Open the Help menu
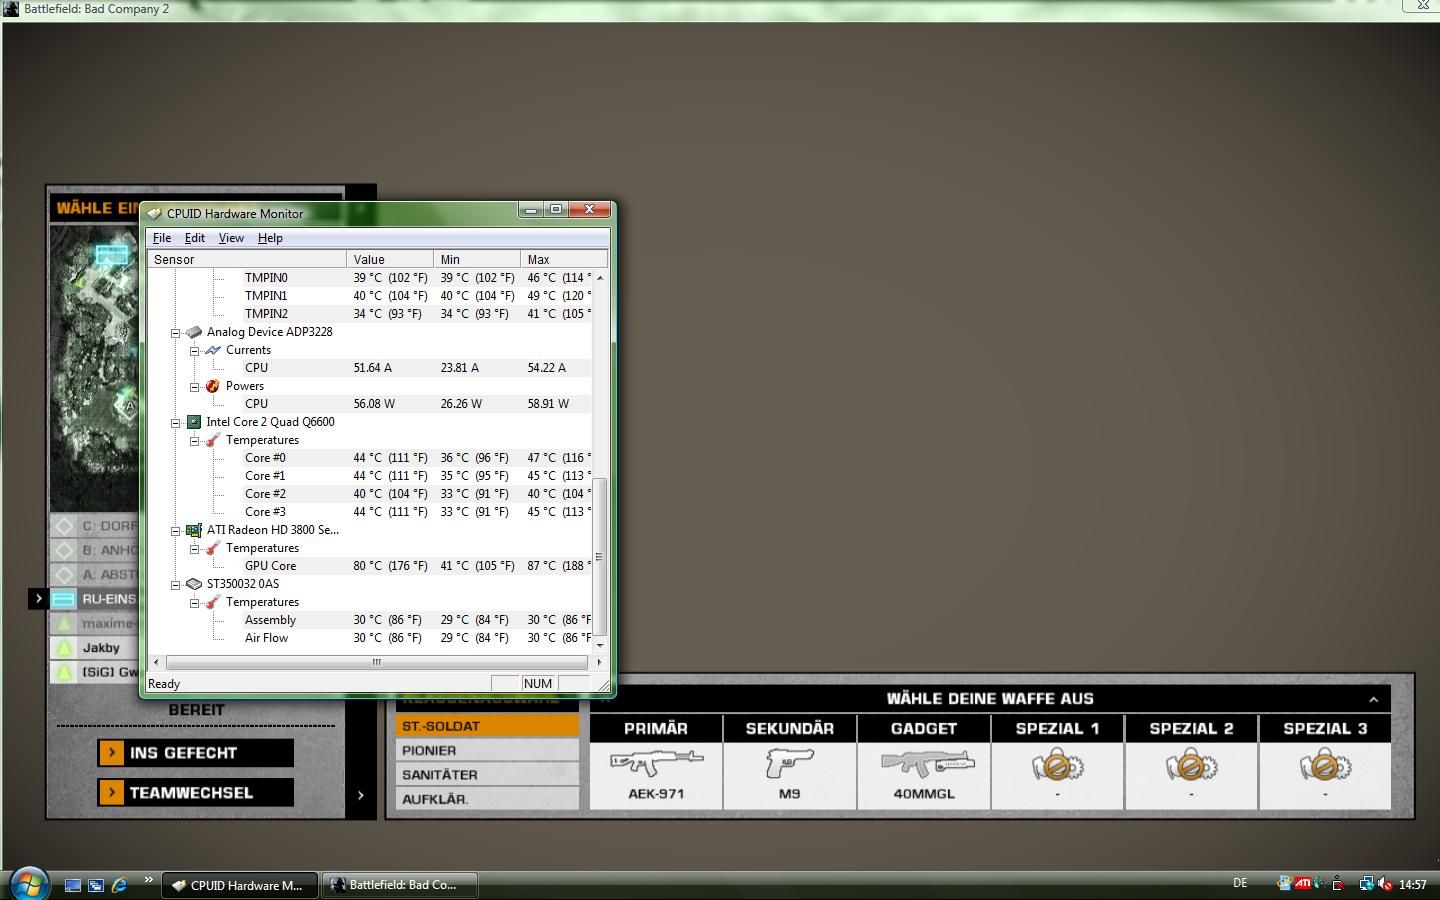The height and width of the screenshot is (900, 1440). 270,238
